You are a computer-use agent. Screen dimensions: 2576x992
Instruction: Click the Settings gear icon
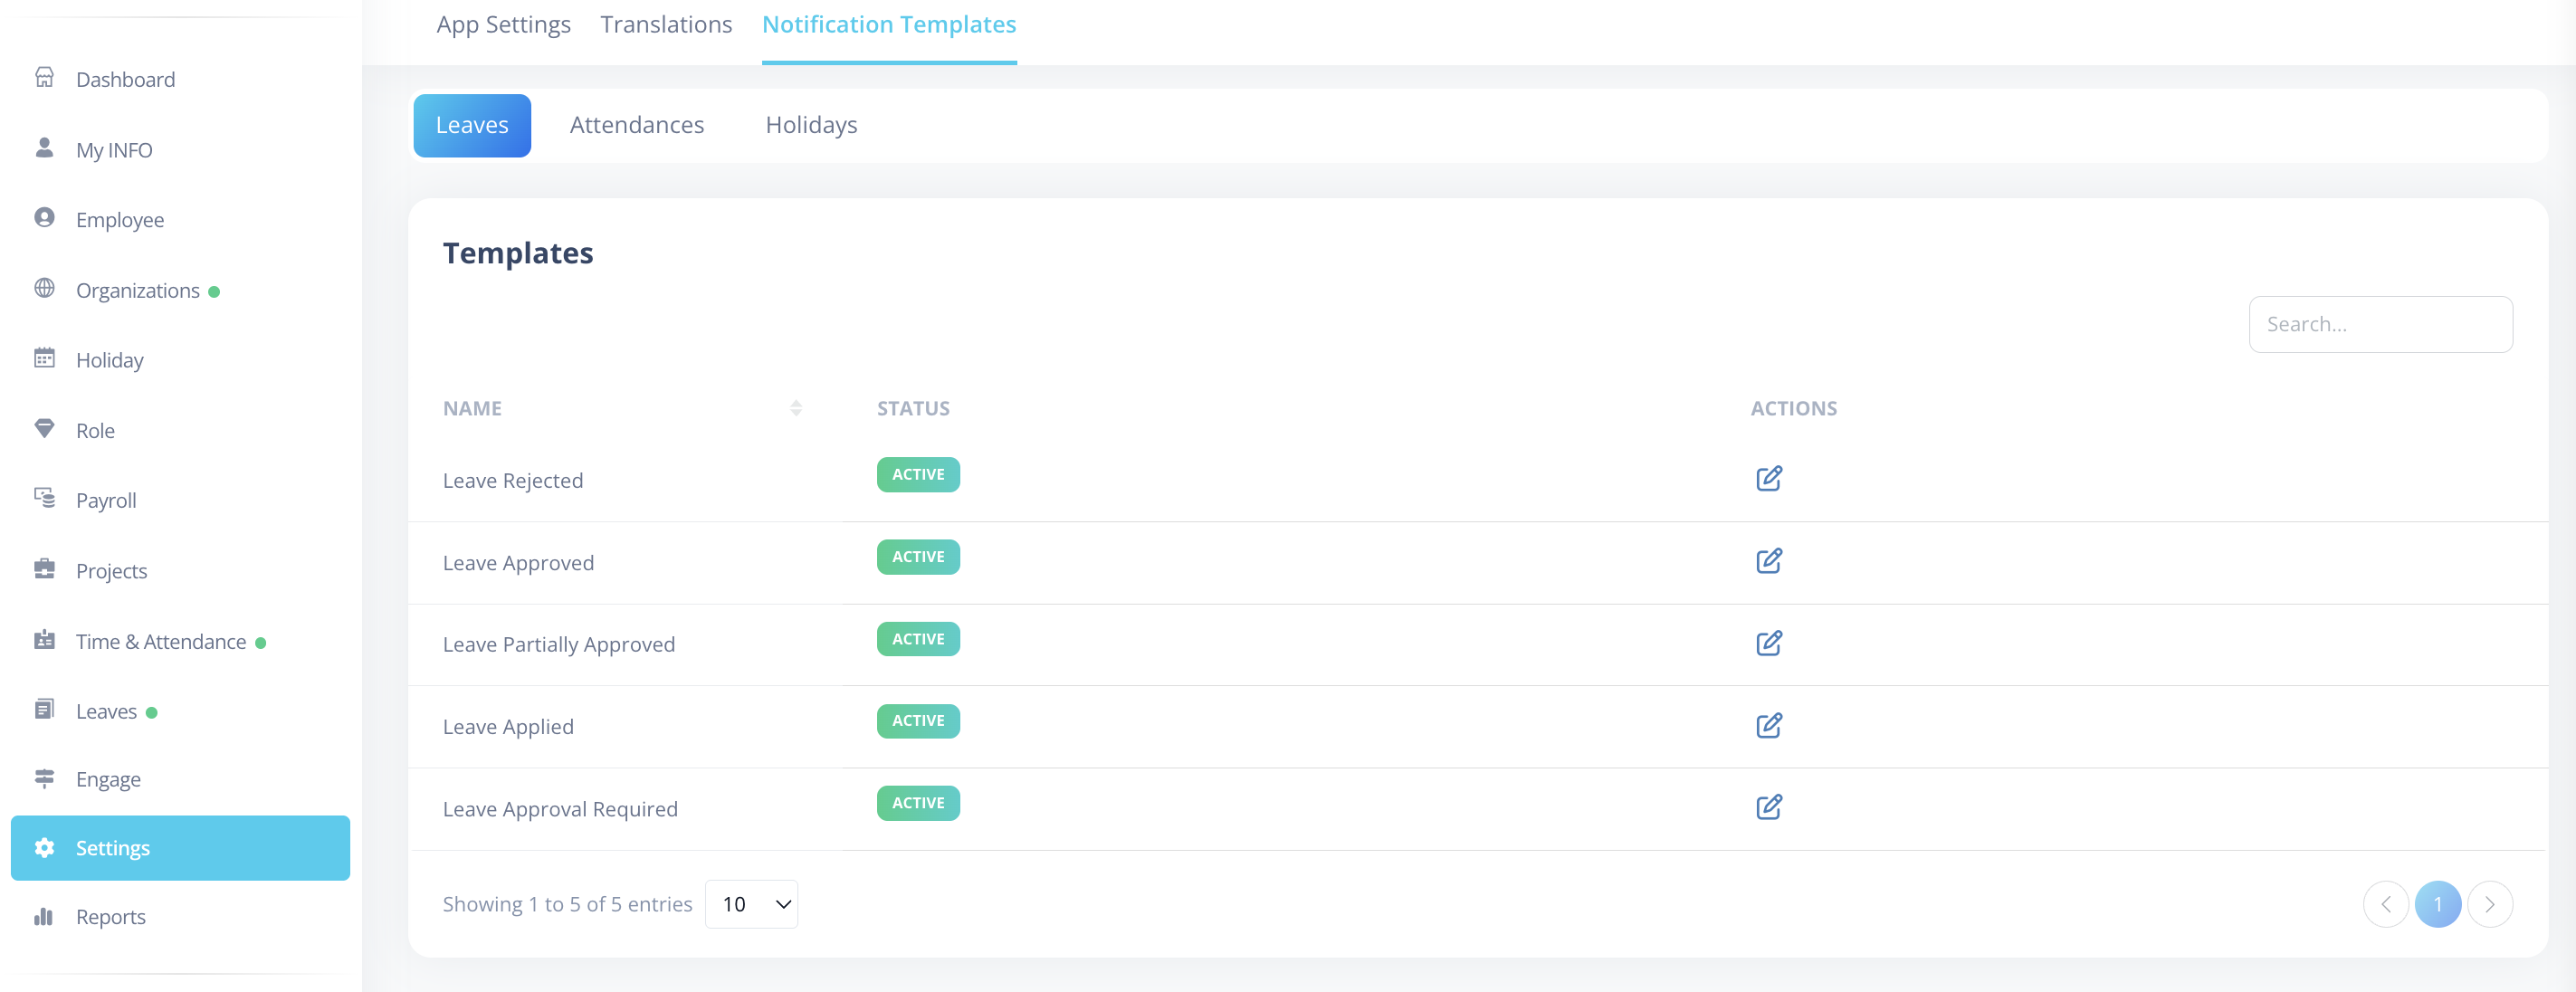click(x=44, y=848)
